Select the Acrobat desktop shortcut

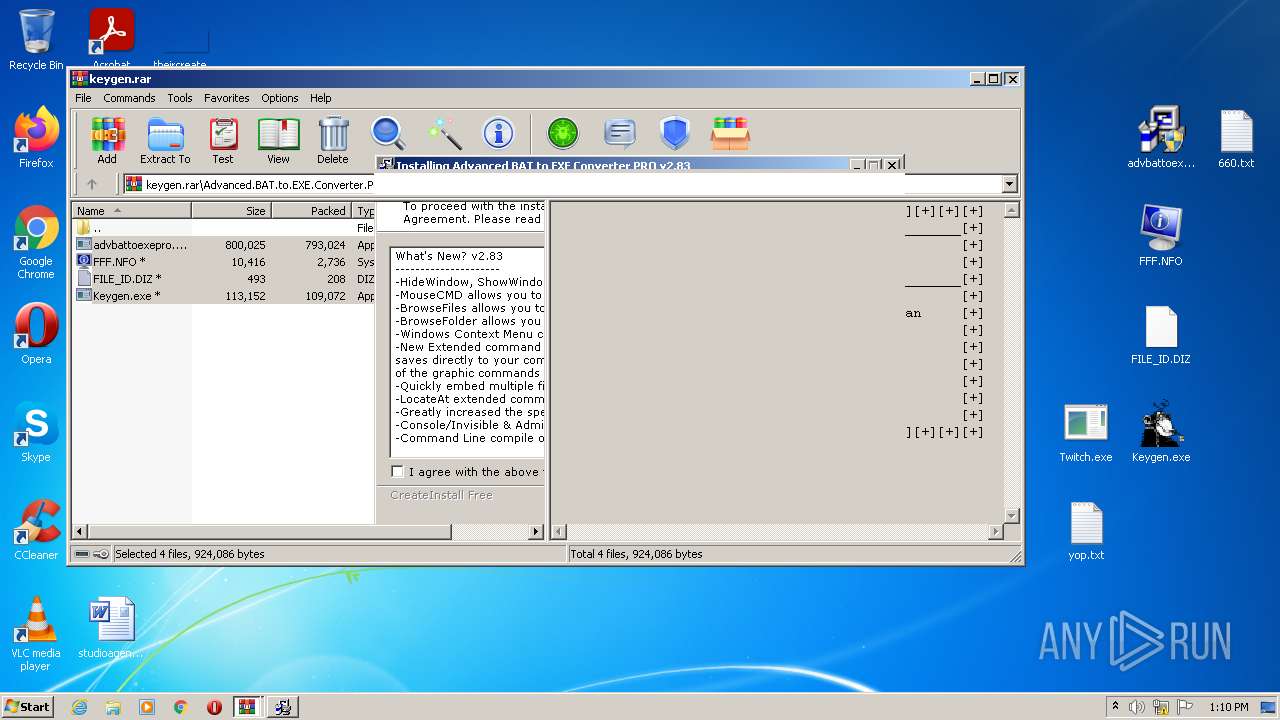click(111, 40)
